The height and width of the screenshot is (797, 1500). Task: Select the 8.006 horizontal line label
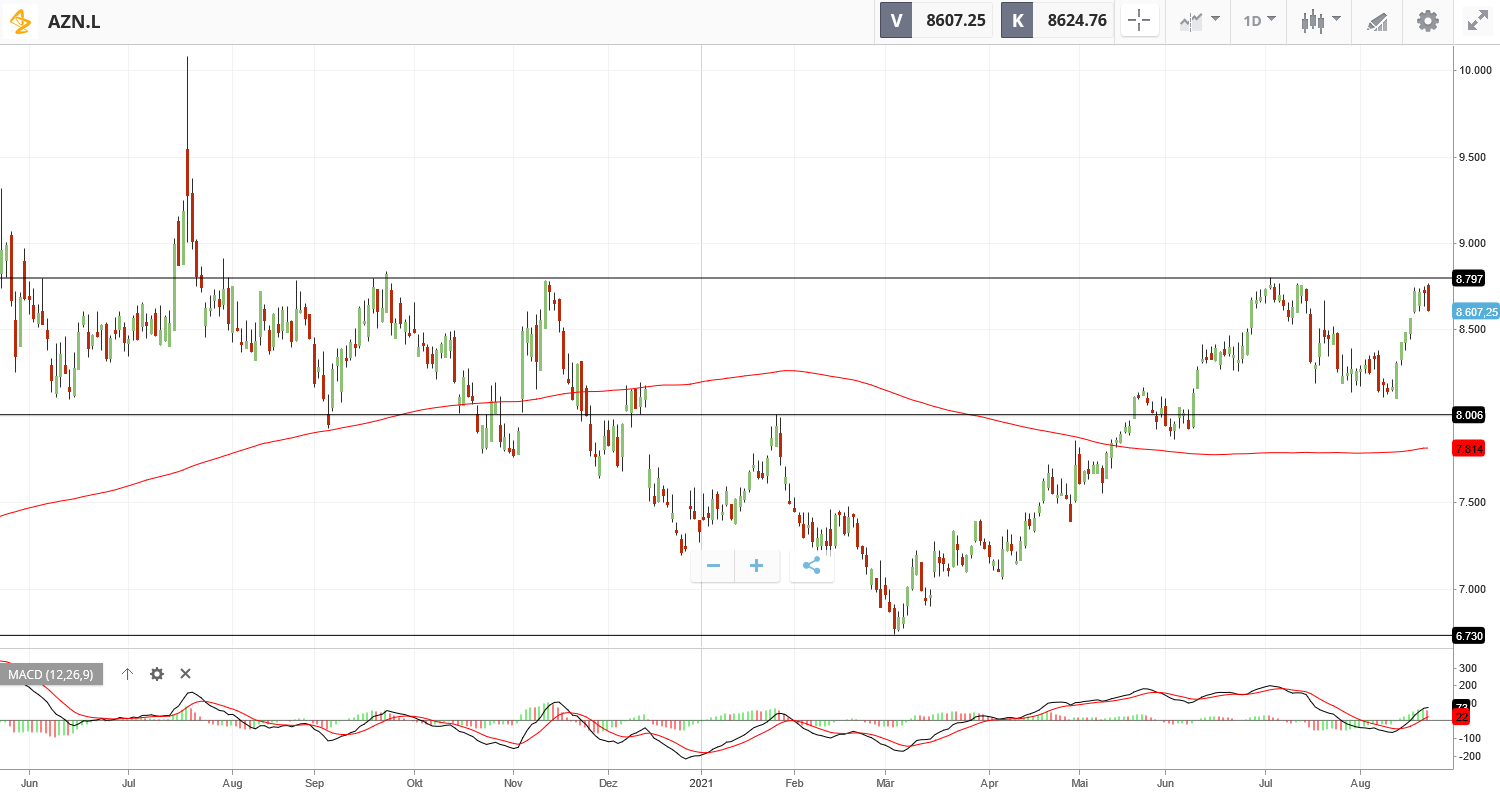pos(1469,415)
